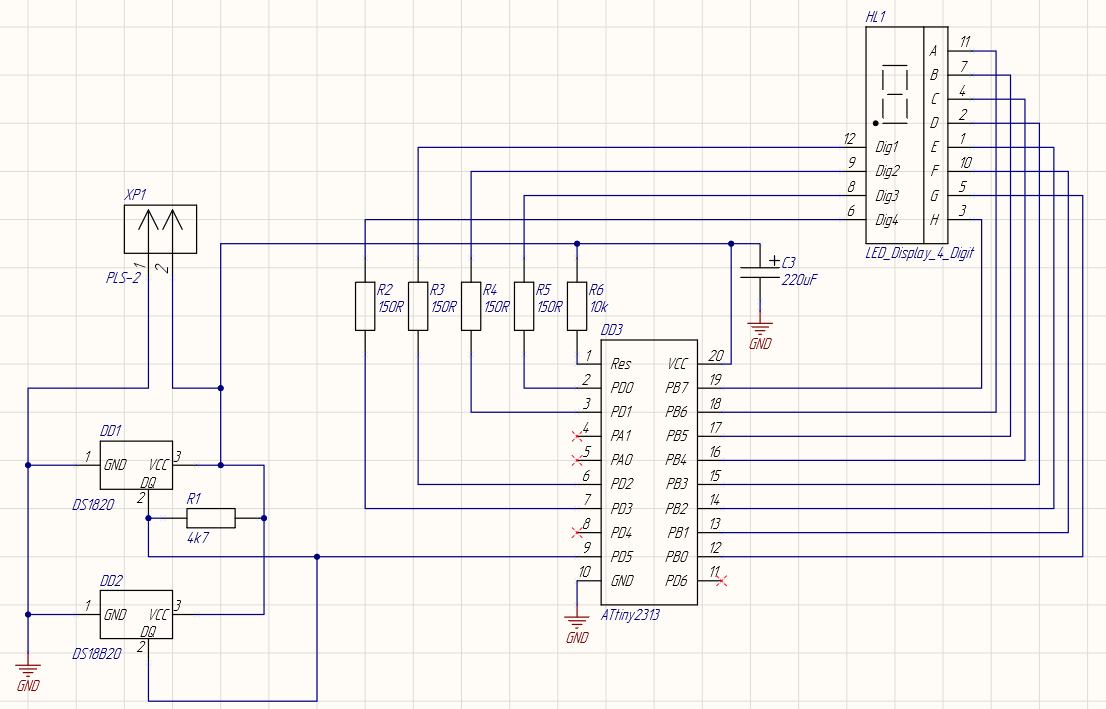1106x709 pixels.
Task: Click the junction dot at DD1 VCC wire
Action: [x=221, y=465]
